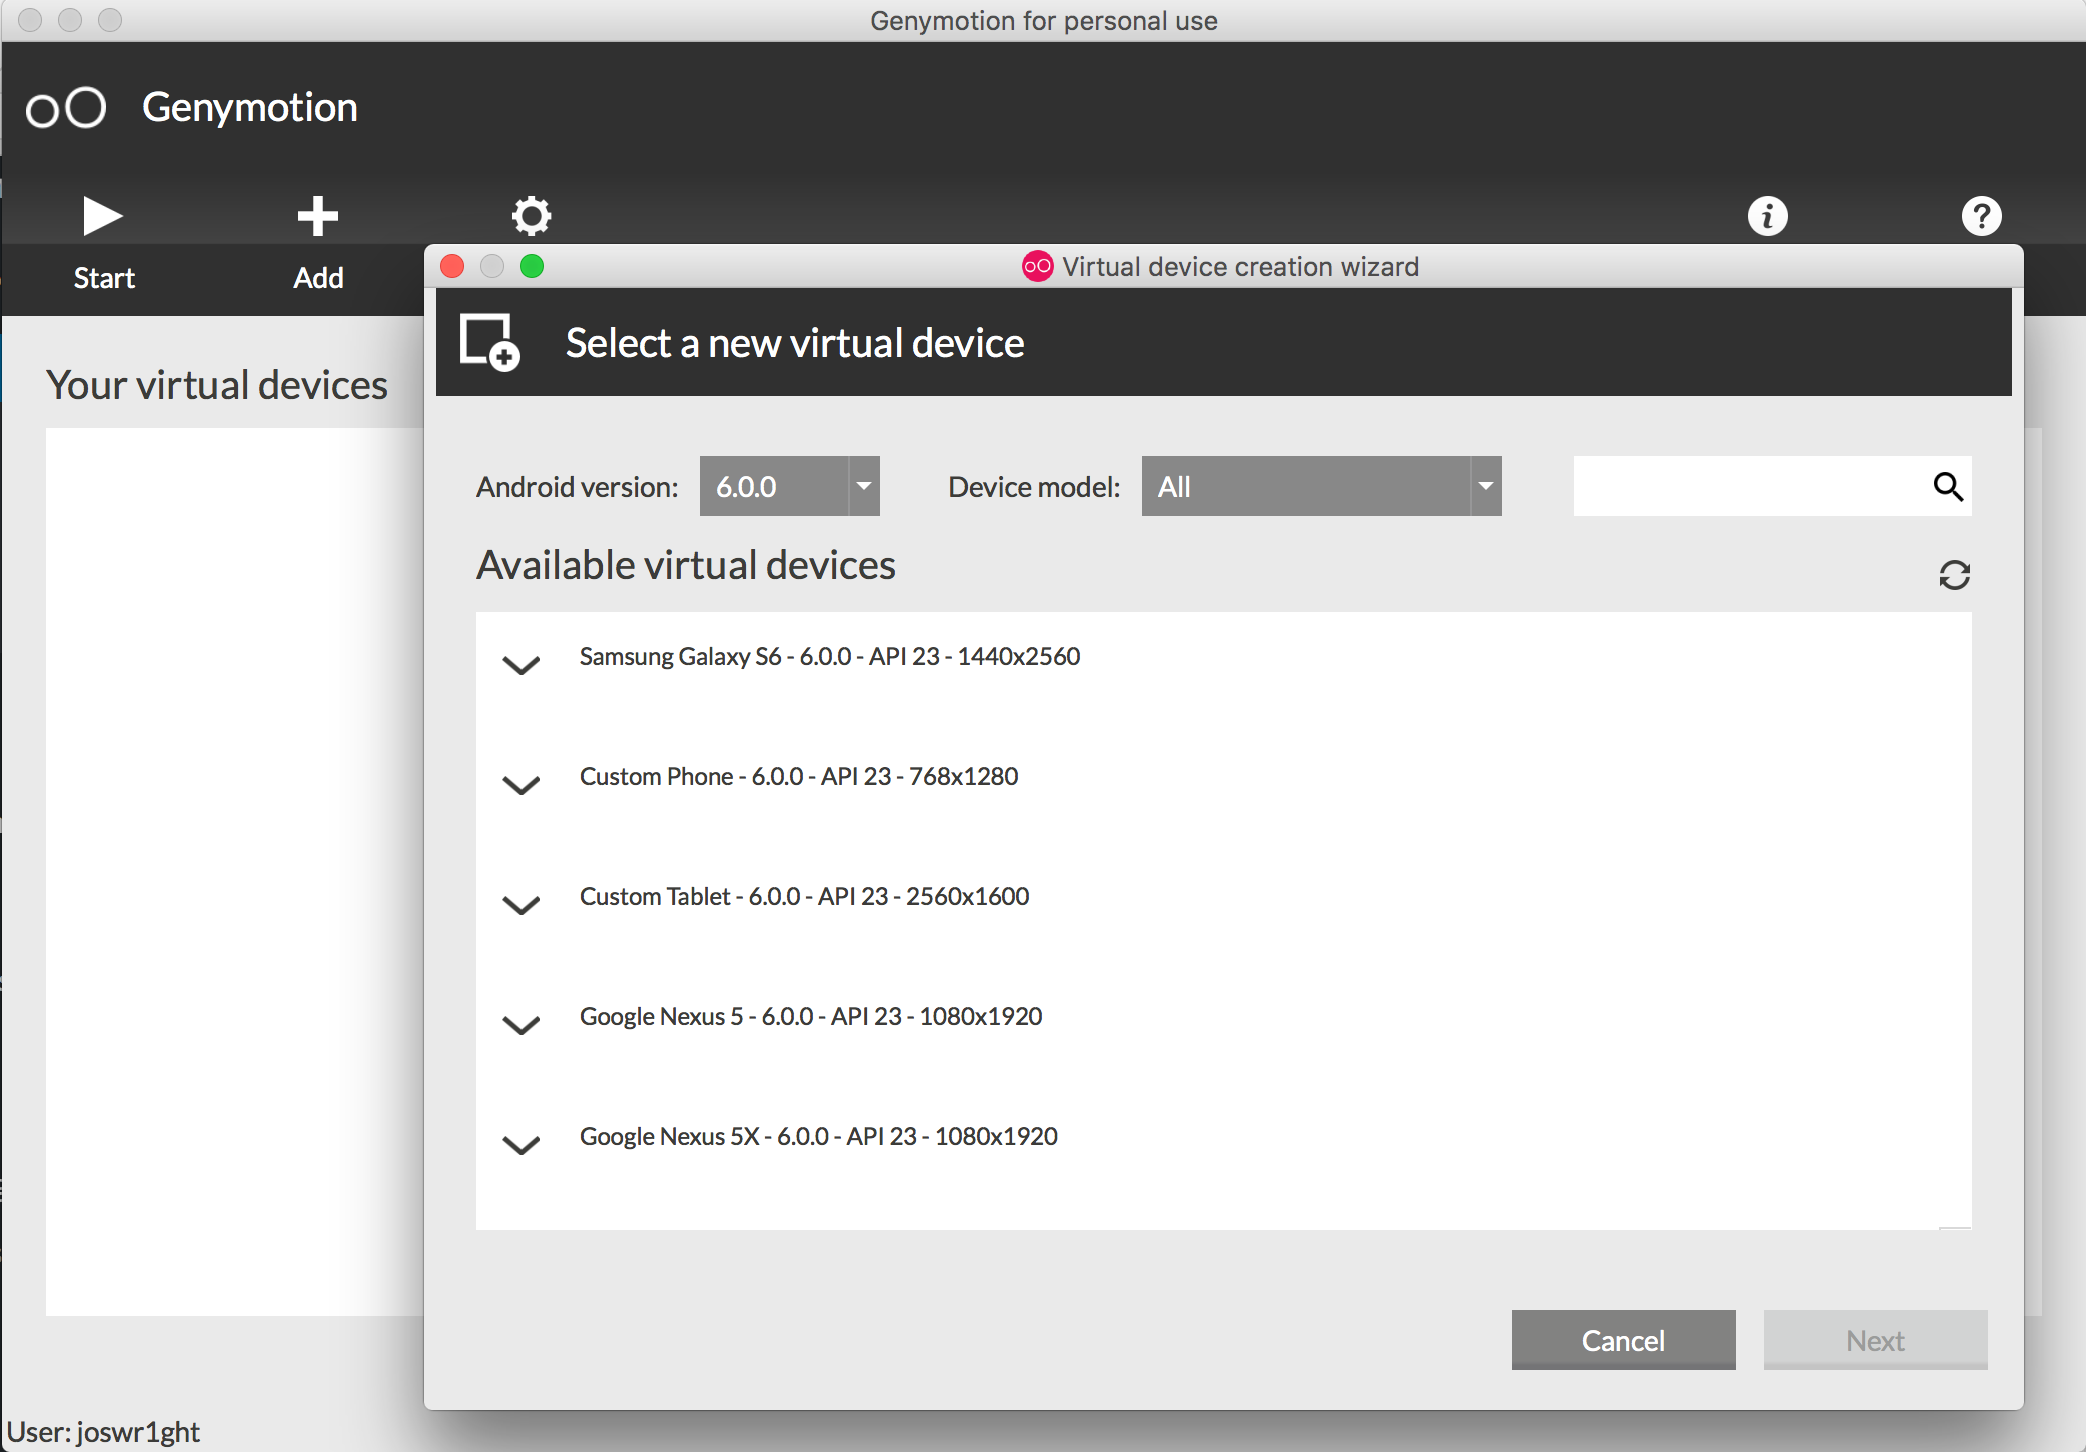The height and width of the screenshot is (1452, 2086).
Task: Click the Add label in main toolbar
Action: tap(318, 278)
